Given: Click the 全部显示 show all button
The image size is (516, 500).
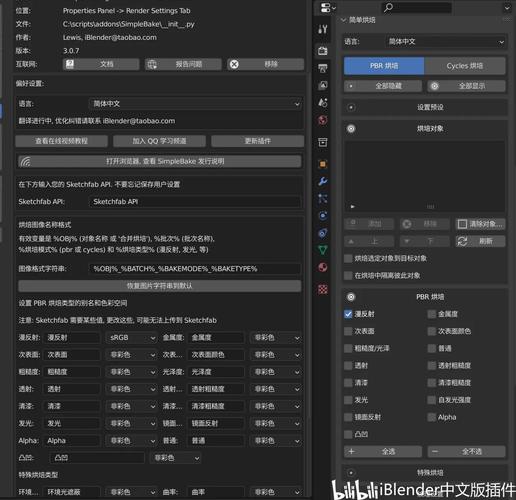Looking at the screenshot, I should [467, 86].
